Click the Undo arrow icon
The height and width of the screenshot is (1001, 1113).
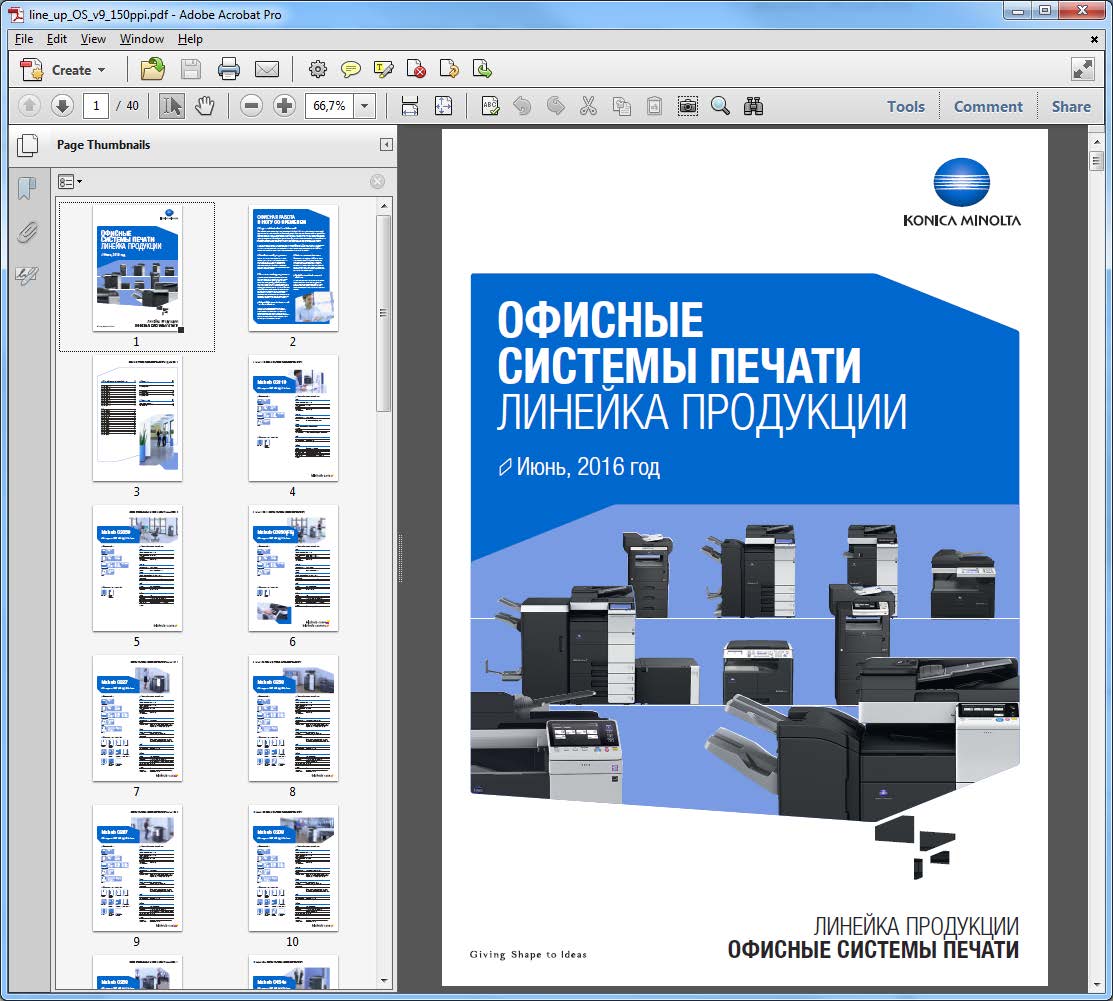(x=522, y=106)
